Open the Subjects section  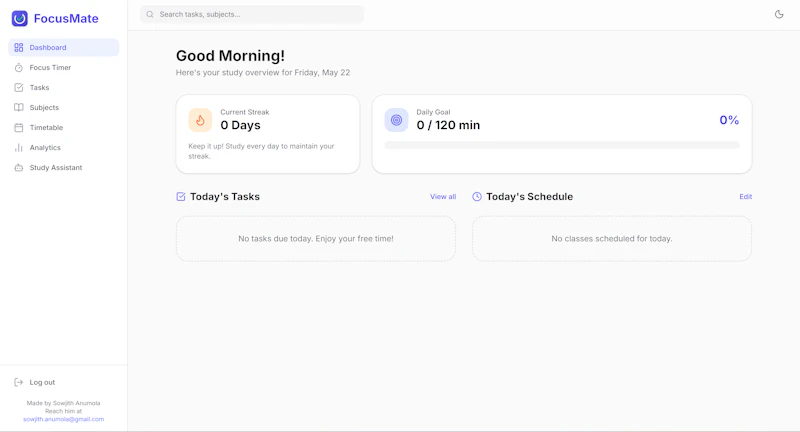pos(64,107)
